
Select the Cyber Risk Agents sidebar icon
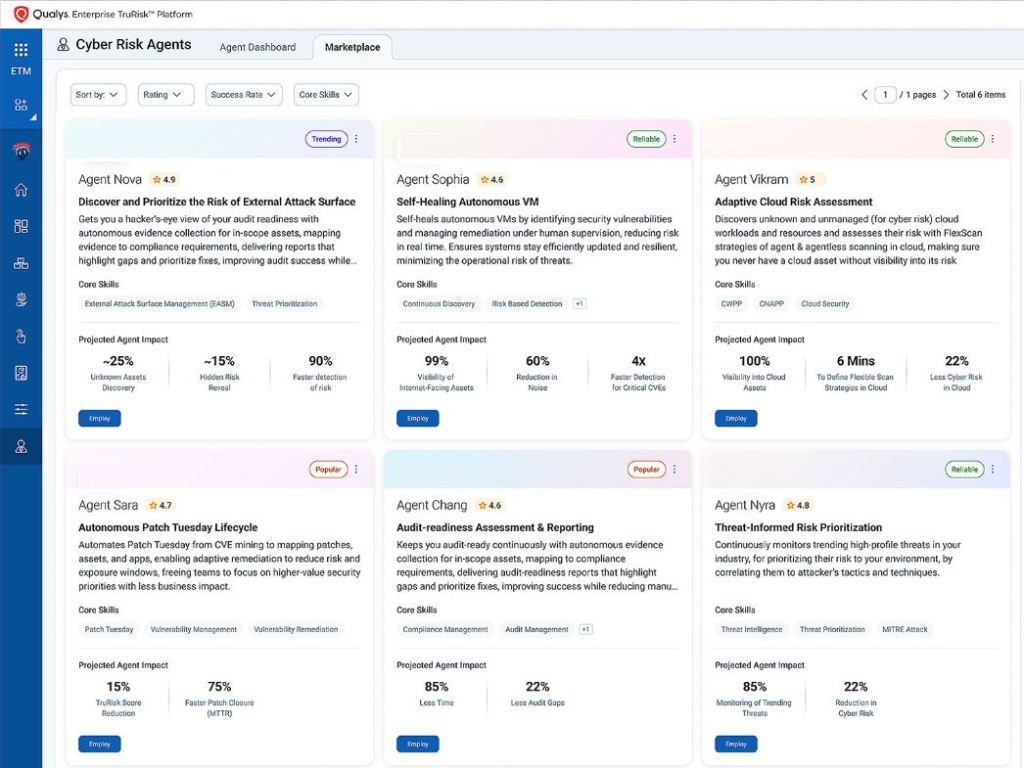(21, 446)
